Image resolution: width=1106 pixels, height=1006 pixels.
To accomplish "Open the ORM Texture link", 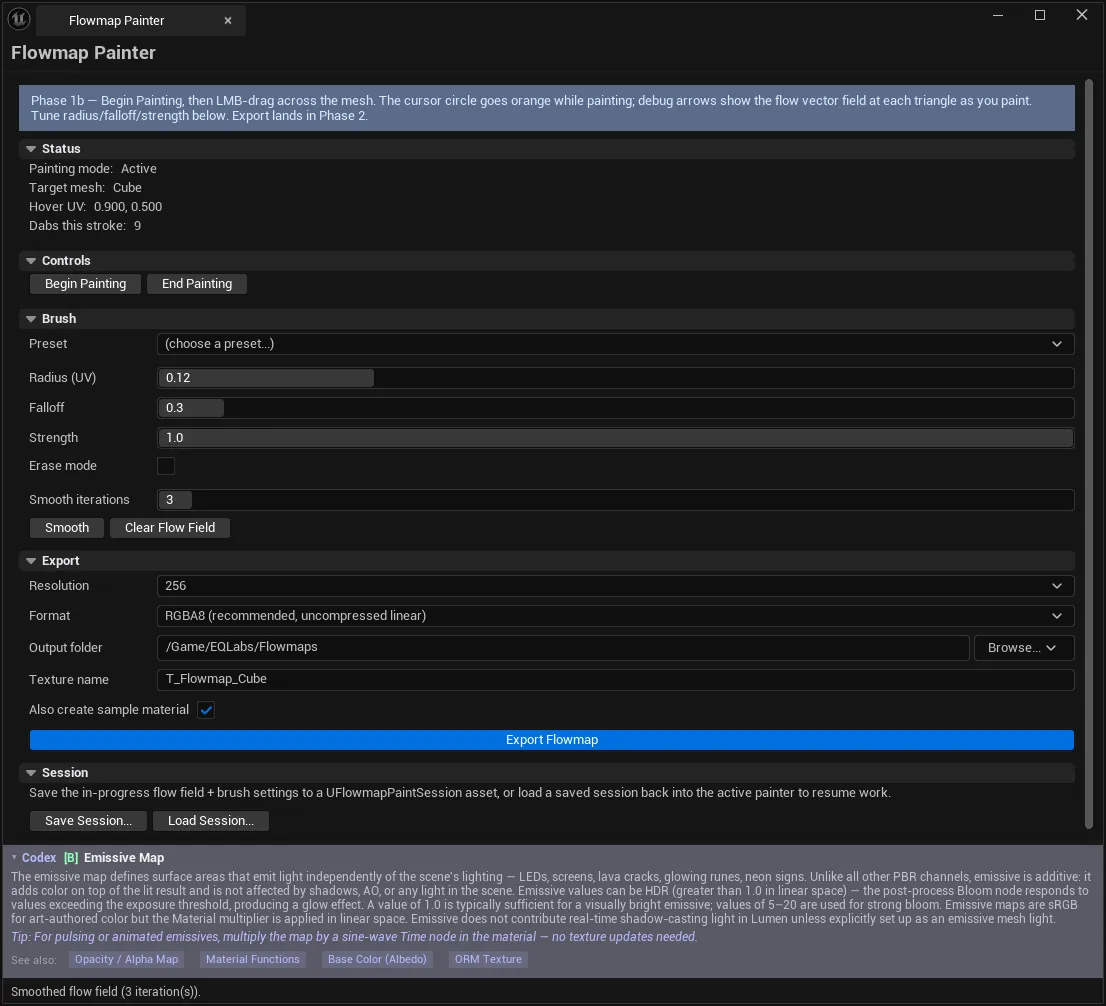I will pyautogui.click(x=488, y=959).
